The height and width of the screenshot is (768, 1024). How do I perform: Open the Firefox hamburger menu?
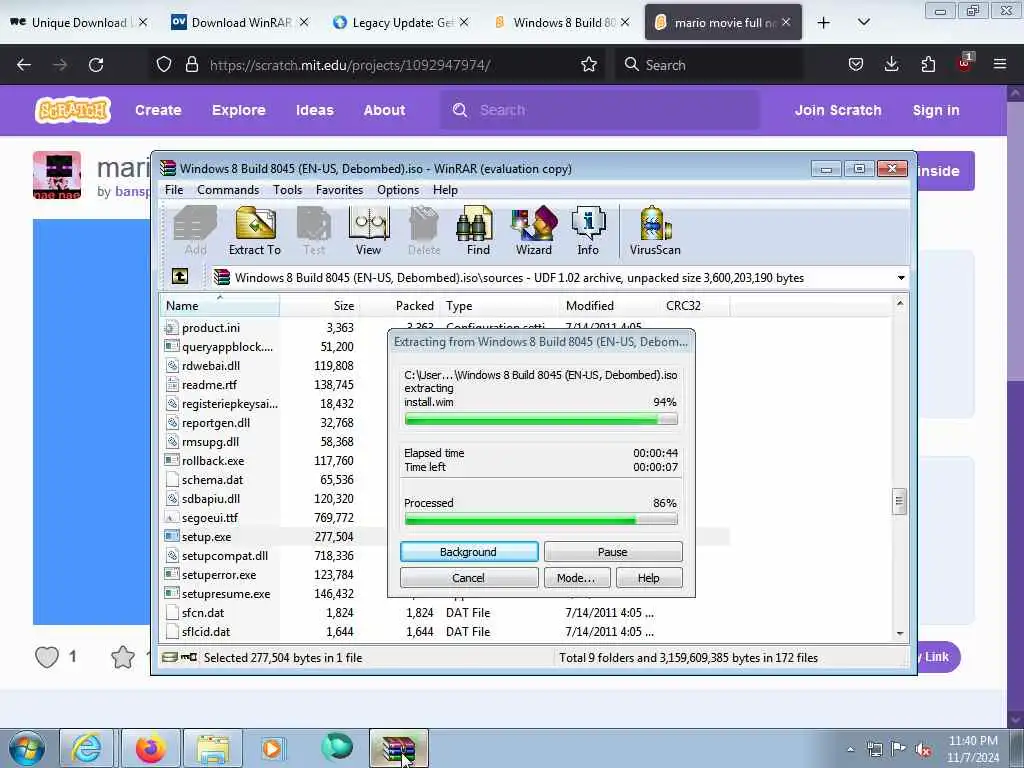click(x=1000, y=64)
